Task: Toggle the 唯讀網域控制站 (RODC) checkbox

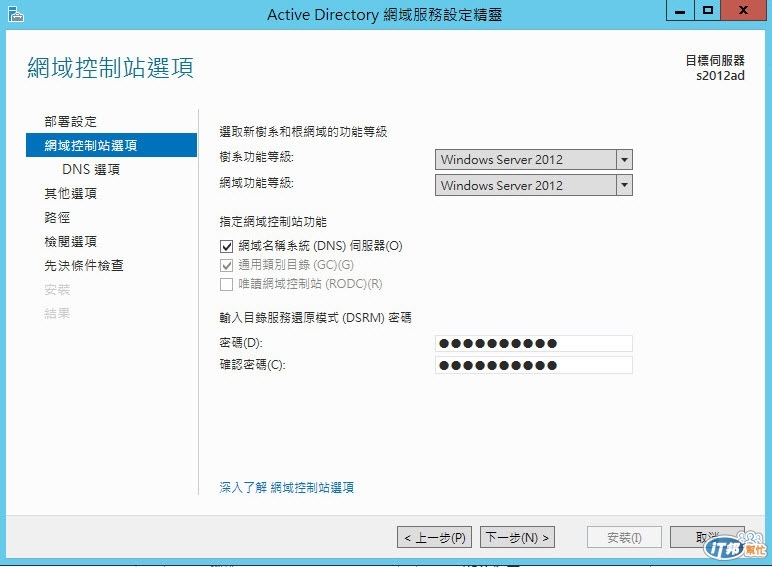Action: click(226, 284)
